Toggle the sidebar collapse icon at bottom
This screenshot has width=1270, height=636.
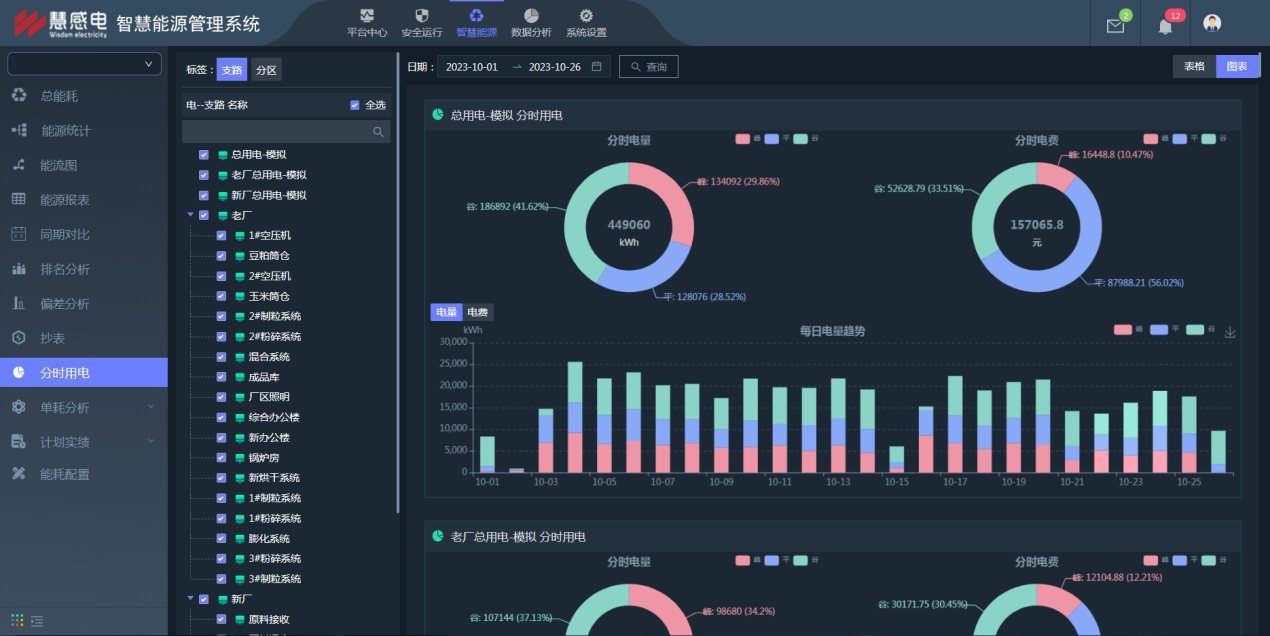pos(37,621)
